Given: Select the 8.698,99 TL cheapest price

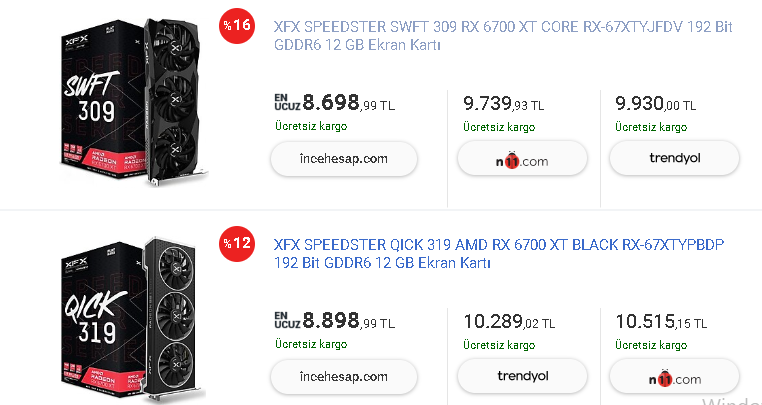Looking at the screenshot, I should click(348, 102).
